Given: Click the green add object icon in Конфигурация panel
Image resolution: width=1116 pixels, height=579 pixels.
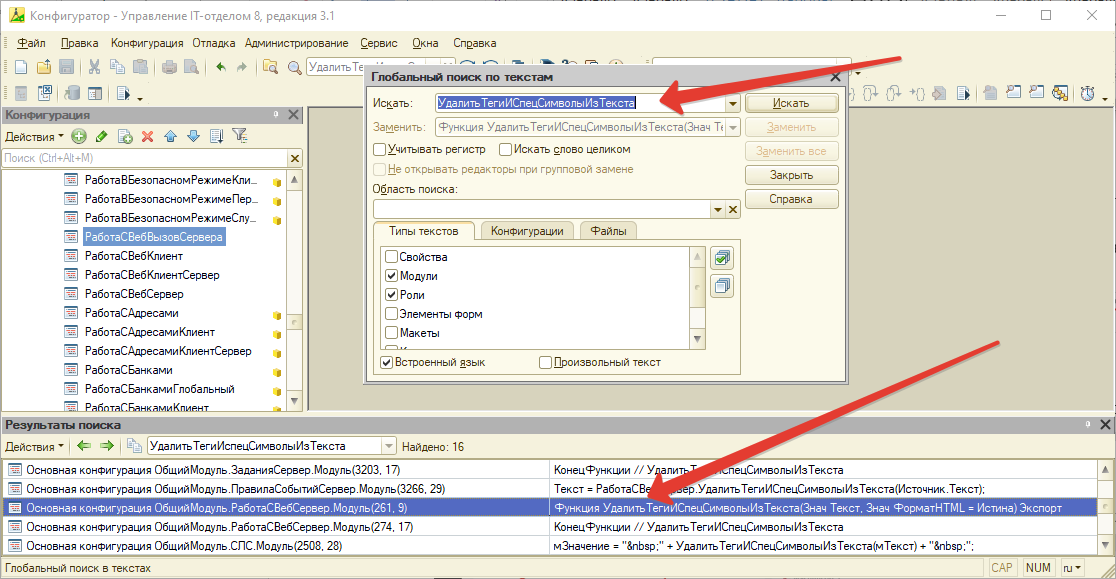Looking at the screenshot, I should pos(79,136).
